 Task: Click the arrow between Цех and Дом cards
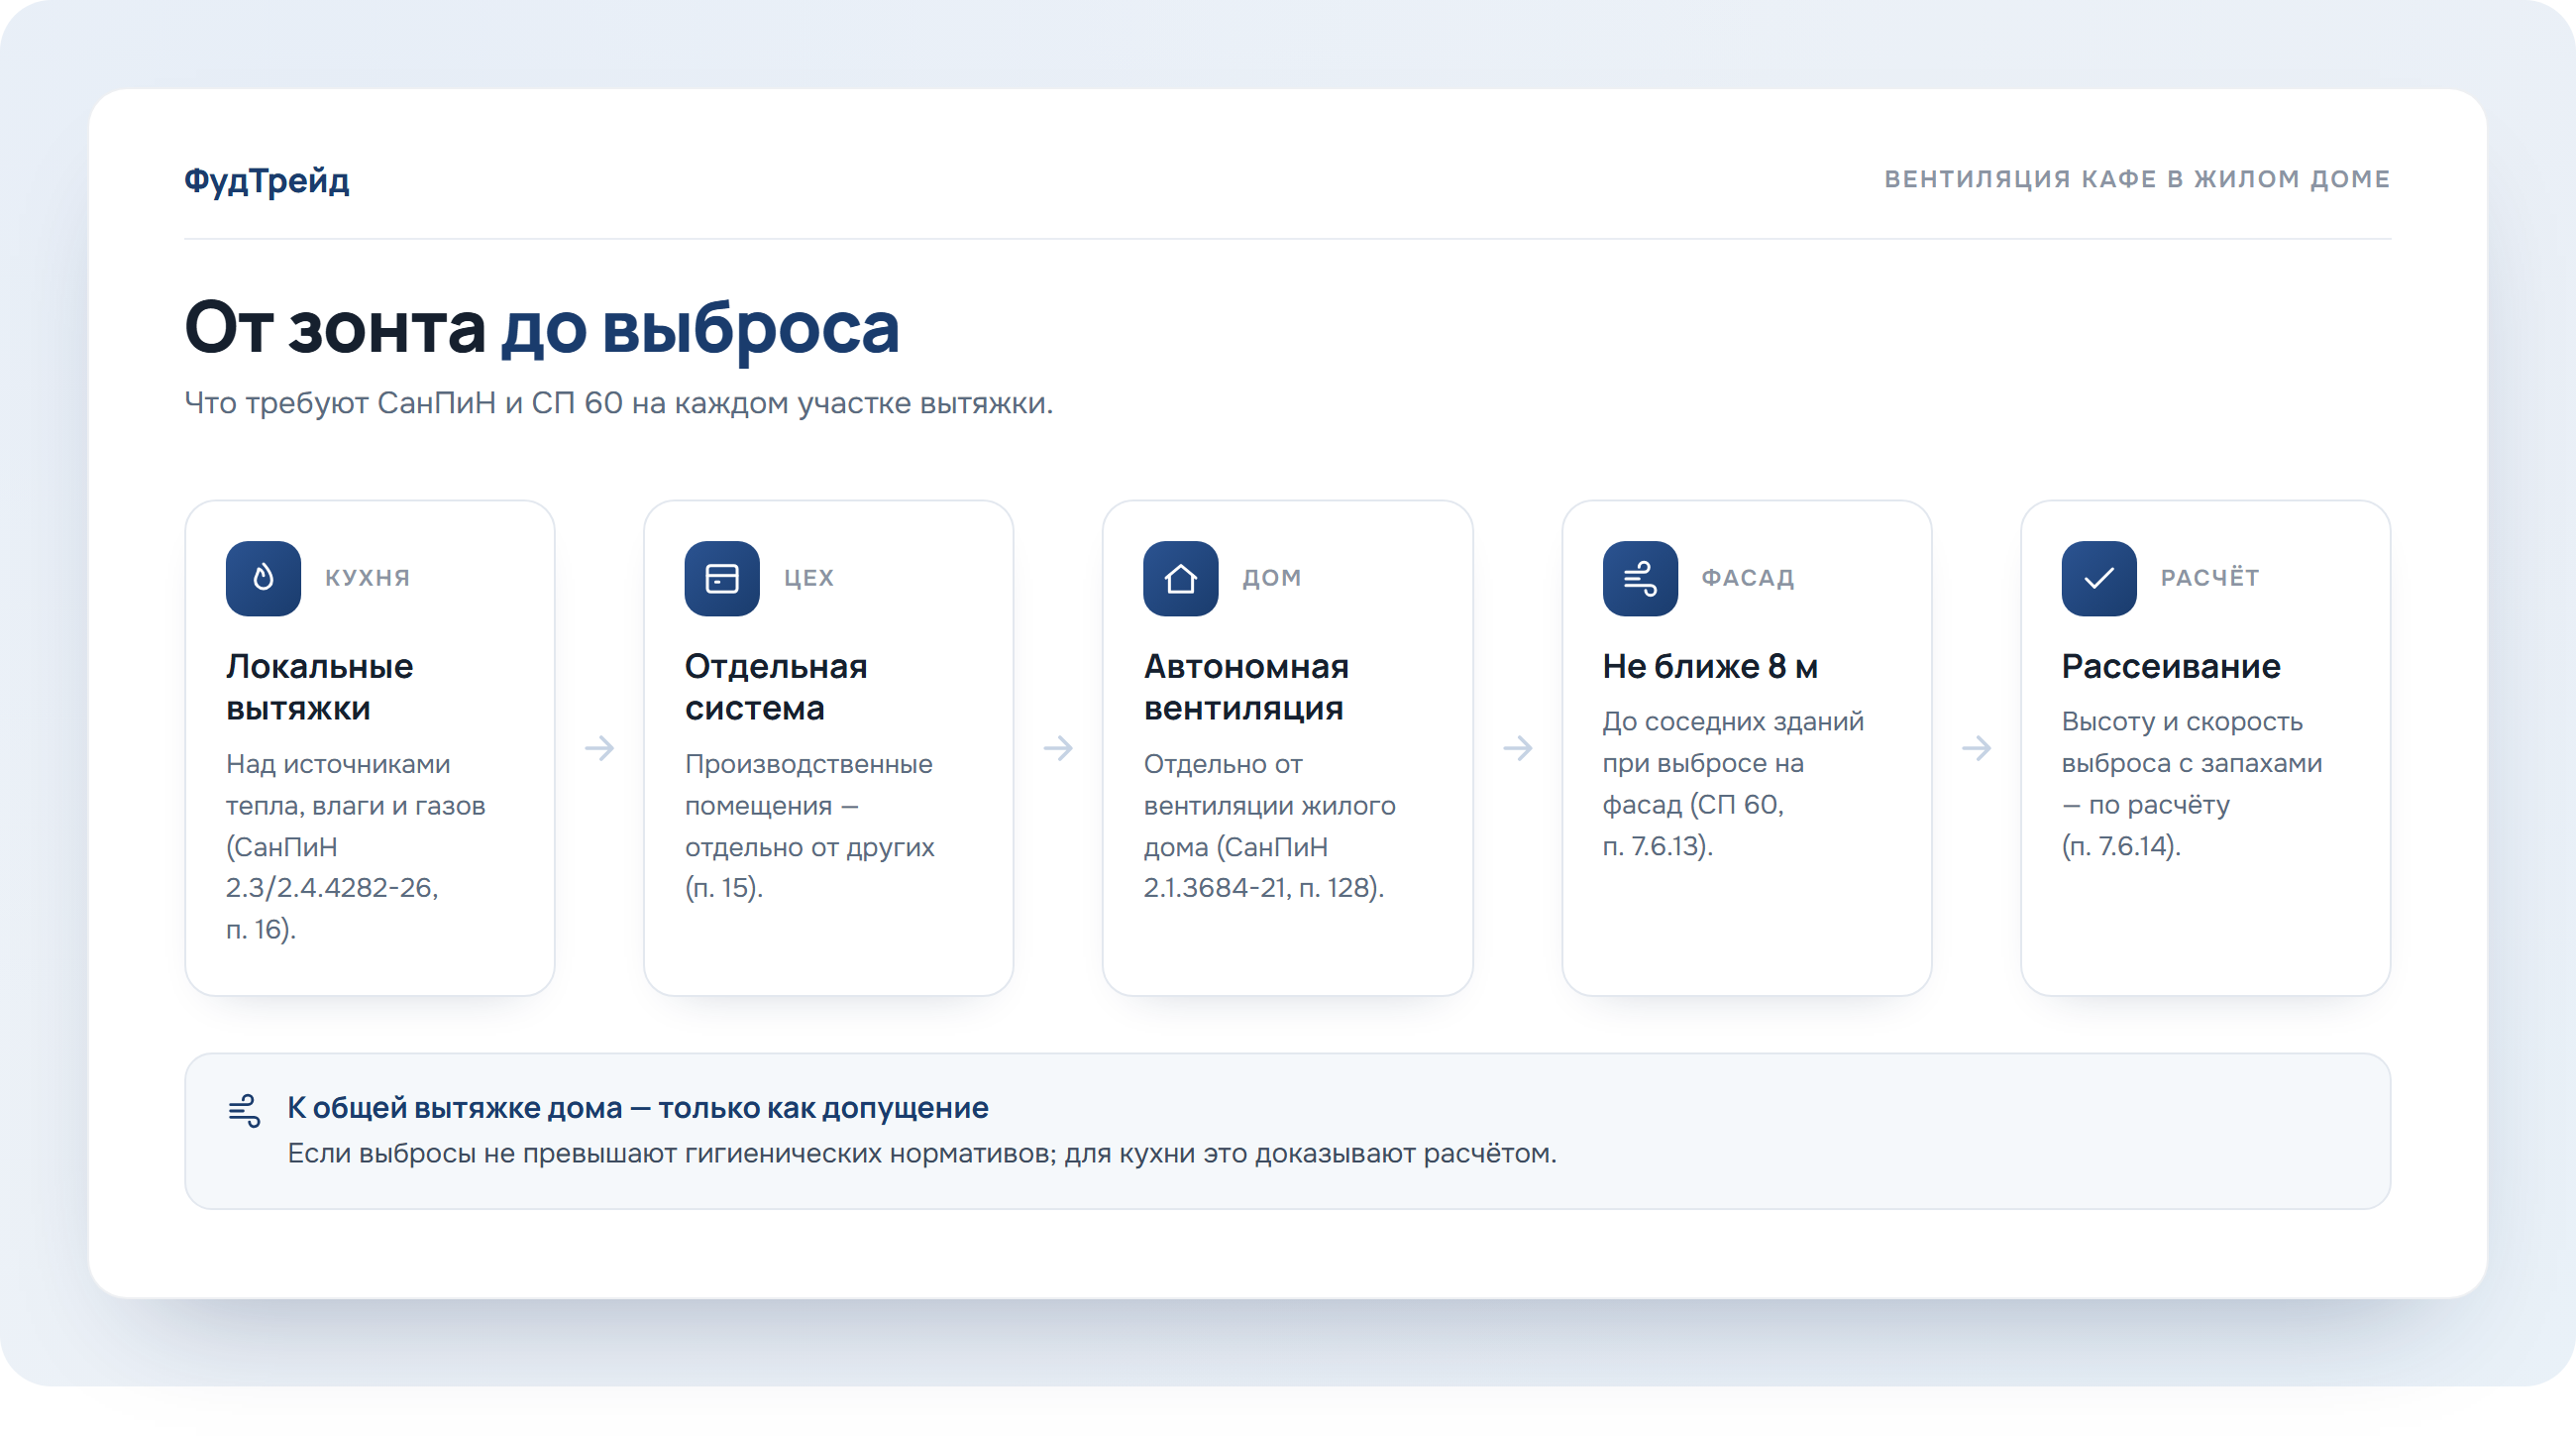(1058, 748)
